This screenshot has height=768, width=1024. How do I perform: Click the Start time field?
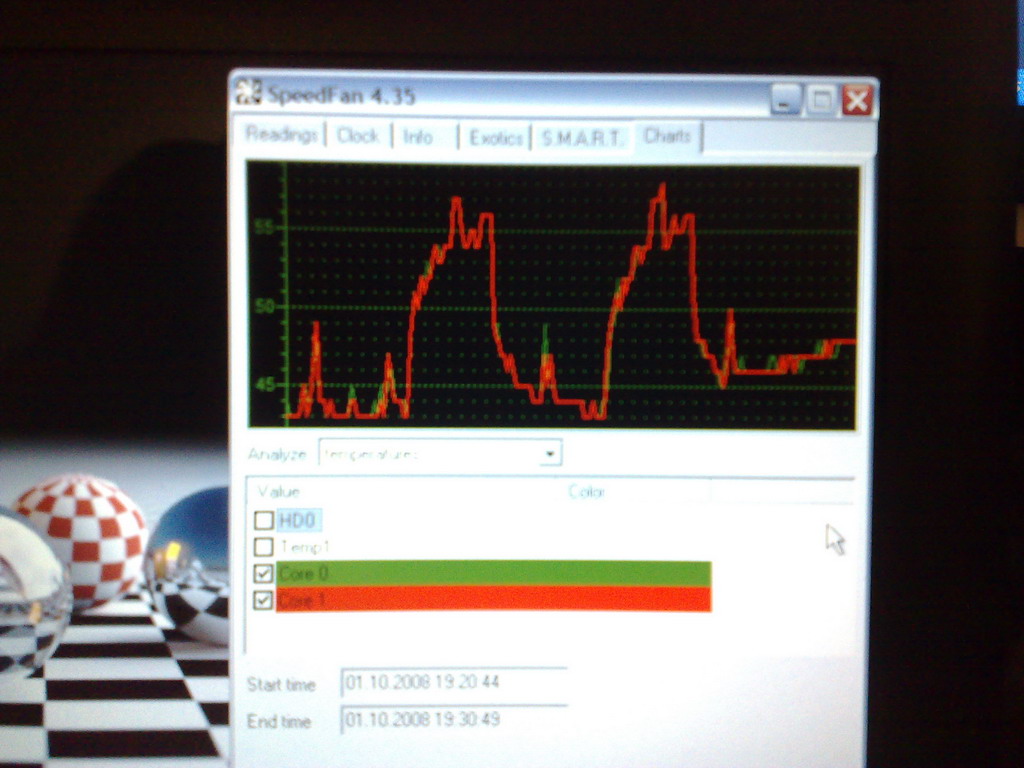coord(454,682)
